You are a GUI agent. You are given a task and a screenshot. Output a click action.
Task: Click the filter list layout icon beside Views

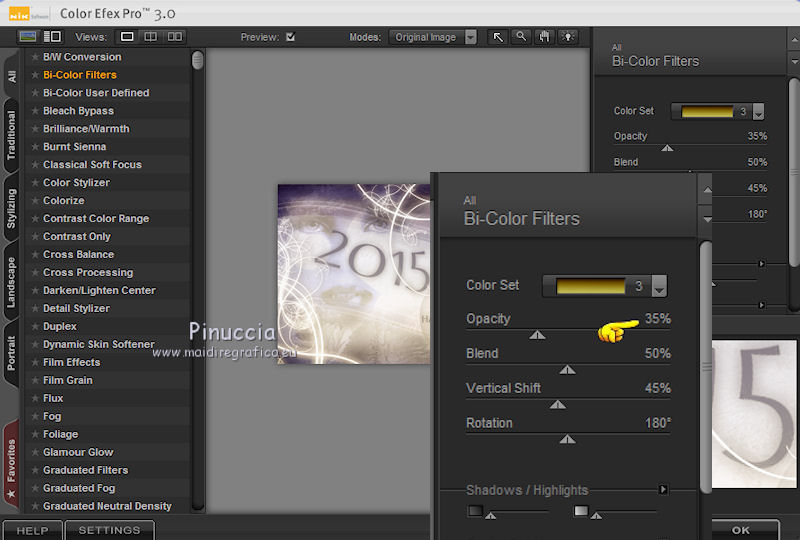[x=52, y=37]
